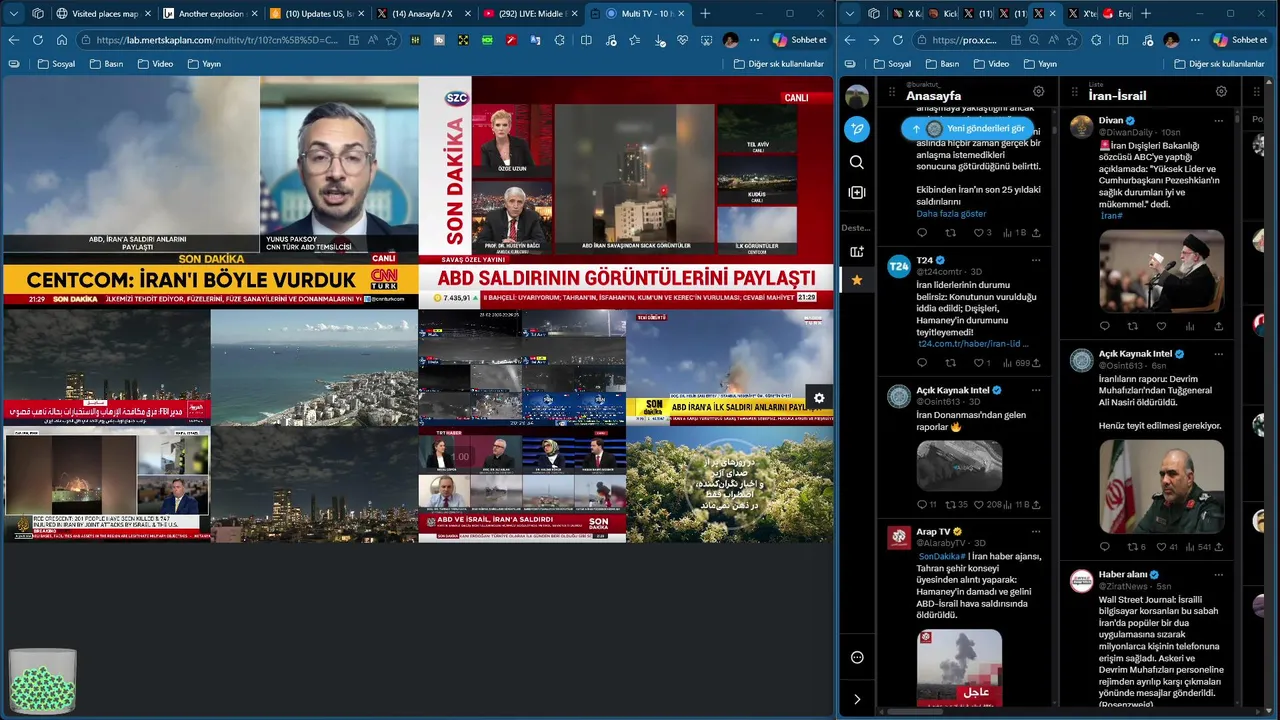The width and height of the screenshot is (1280, 720).
Task: Click the Multi TV settings gear on video grid
Action: pyautogui.click(x=819, y=398)
